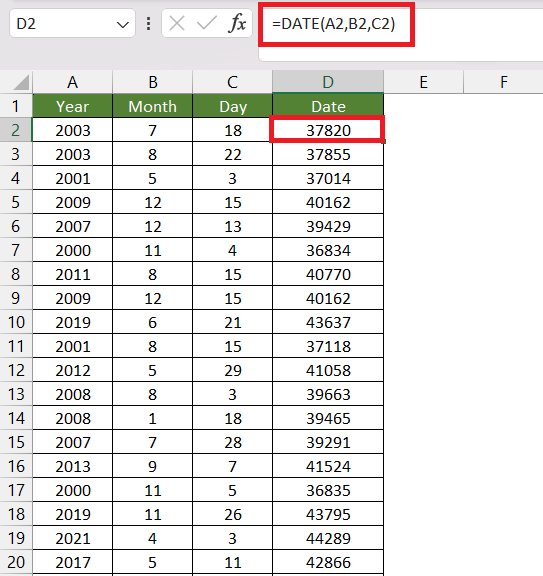Expand the Name Box dropdown arrow
543x576 pixels.
pos(122,25)
